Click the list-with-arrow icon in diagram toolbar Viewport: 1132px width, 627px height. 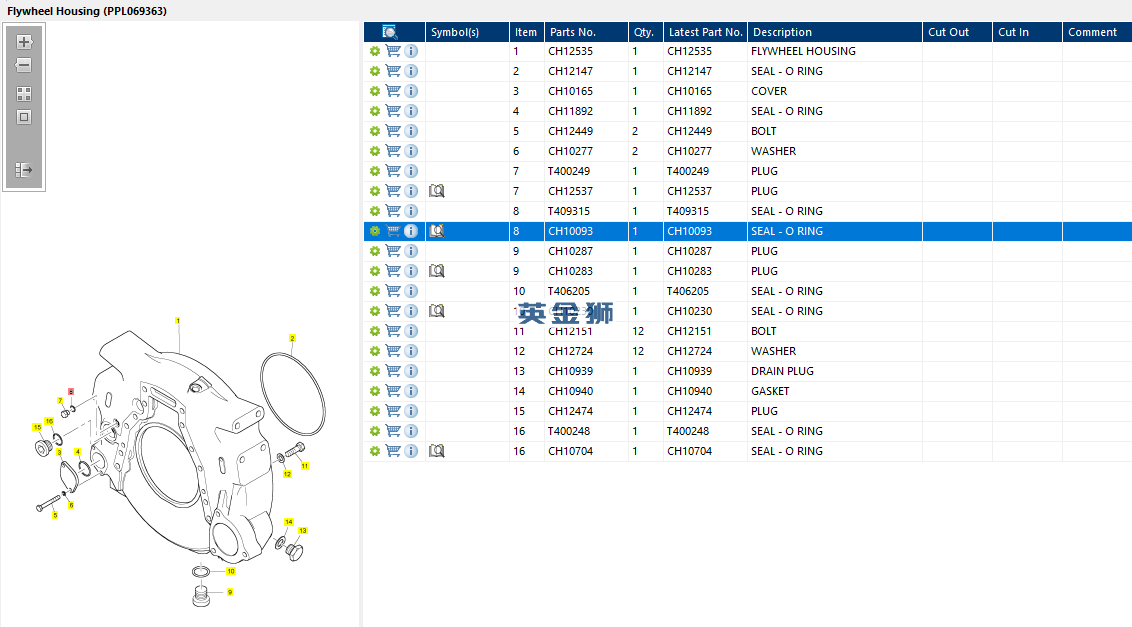(24, 170)
